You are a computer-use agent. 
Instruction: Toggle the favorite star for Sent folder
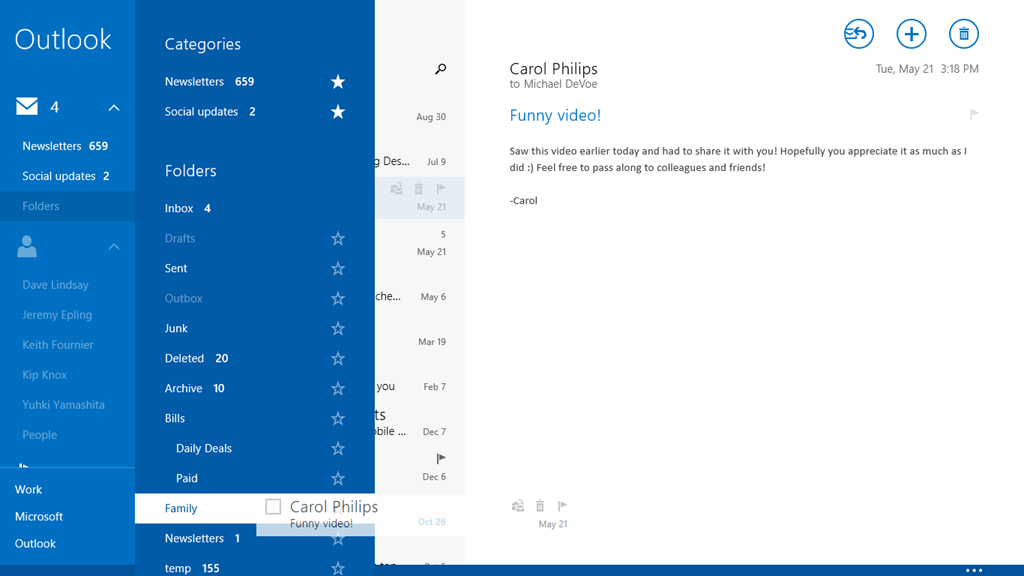338,269
